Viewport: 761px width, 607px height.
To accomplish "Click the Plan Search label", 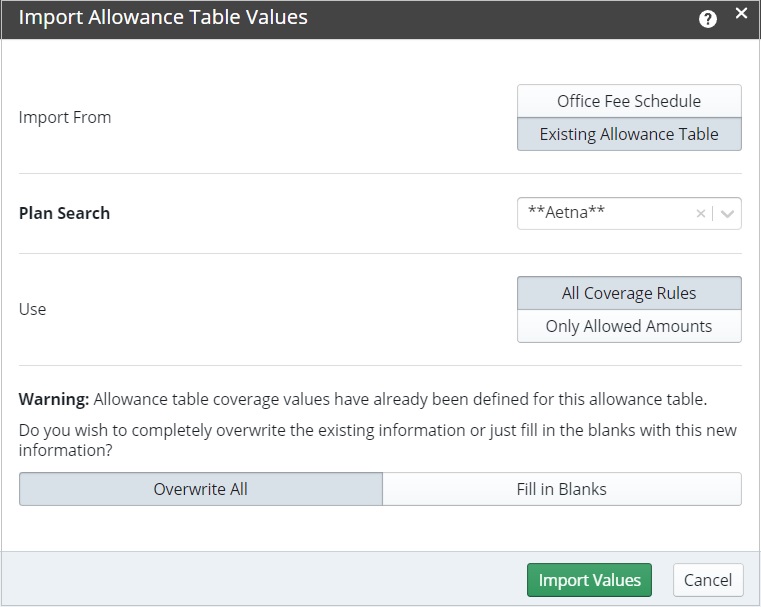I will (64, 213).
